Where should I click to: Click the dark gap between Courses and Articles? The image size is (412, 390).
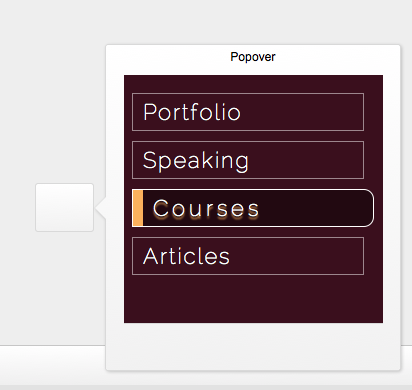248,232
